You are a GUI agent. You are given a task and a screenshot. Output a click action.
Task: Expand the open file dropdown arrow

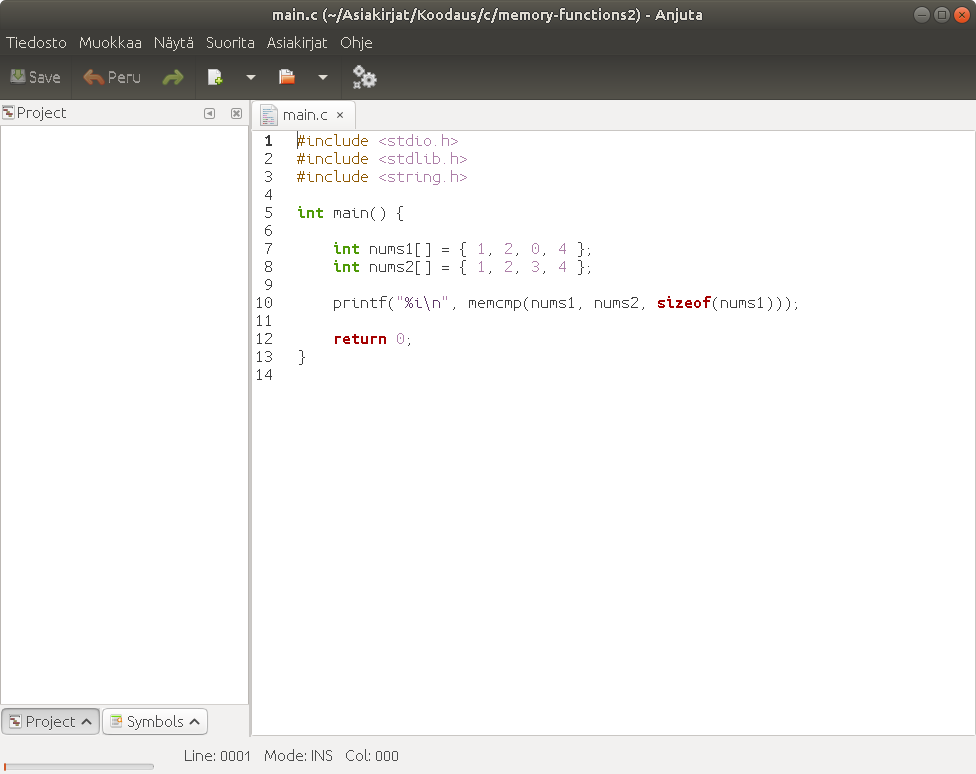pyautogui.click(x=322, y=77)
